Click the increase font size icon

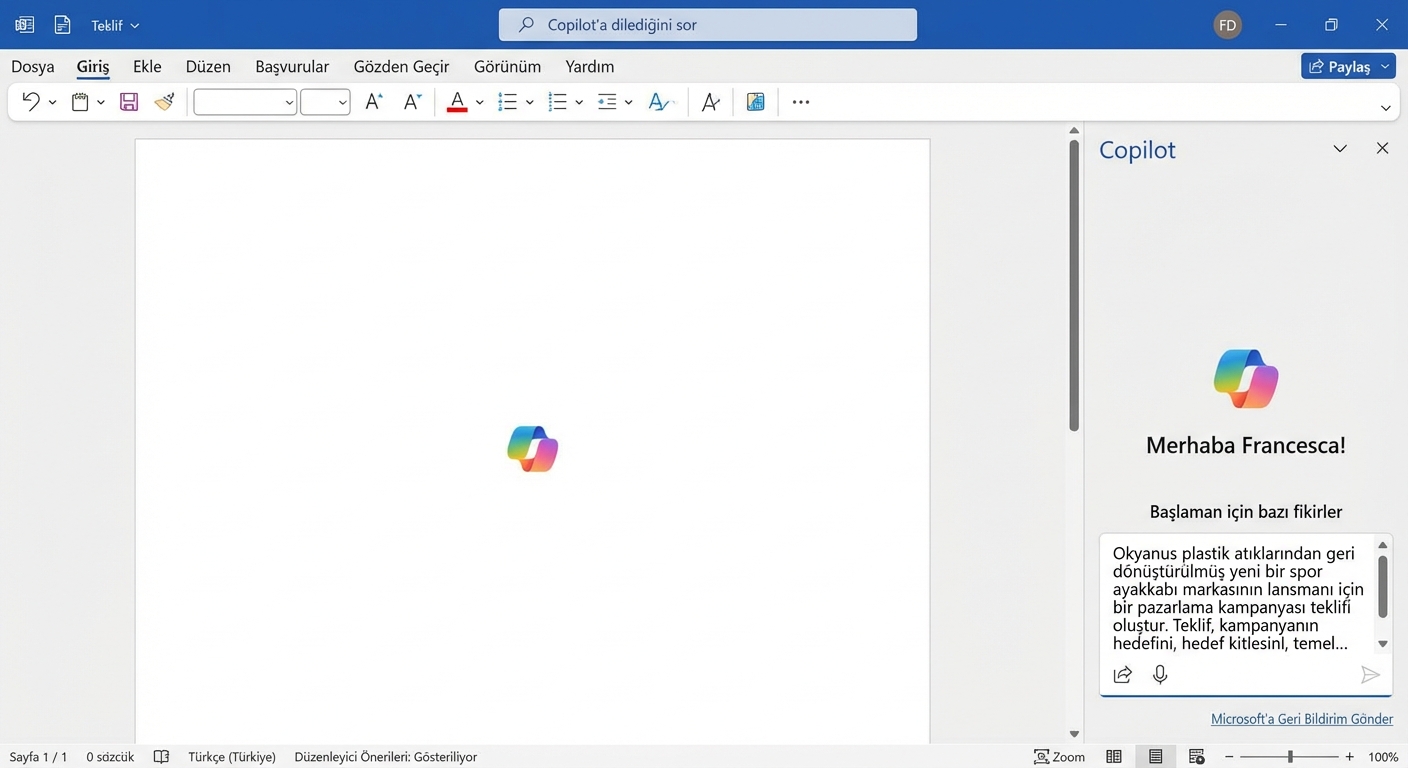point(373,102)
